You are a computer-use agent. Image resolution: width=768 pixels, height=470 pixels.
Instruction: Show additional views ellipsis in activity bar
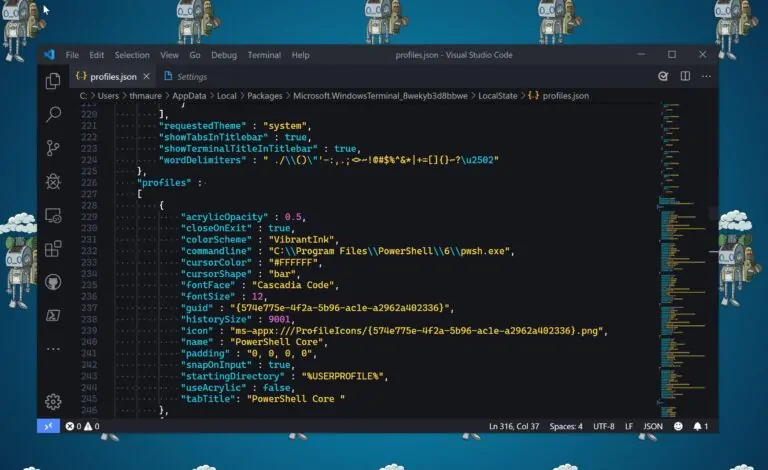tap(53, 349)
